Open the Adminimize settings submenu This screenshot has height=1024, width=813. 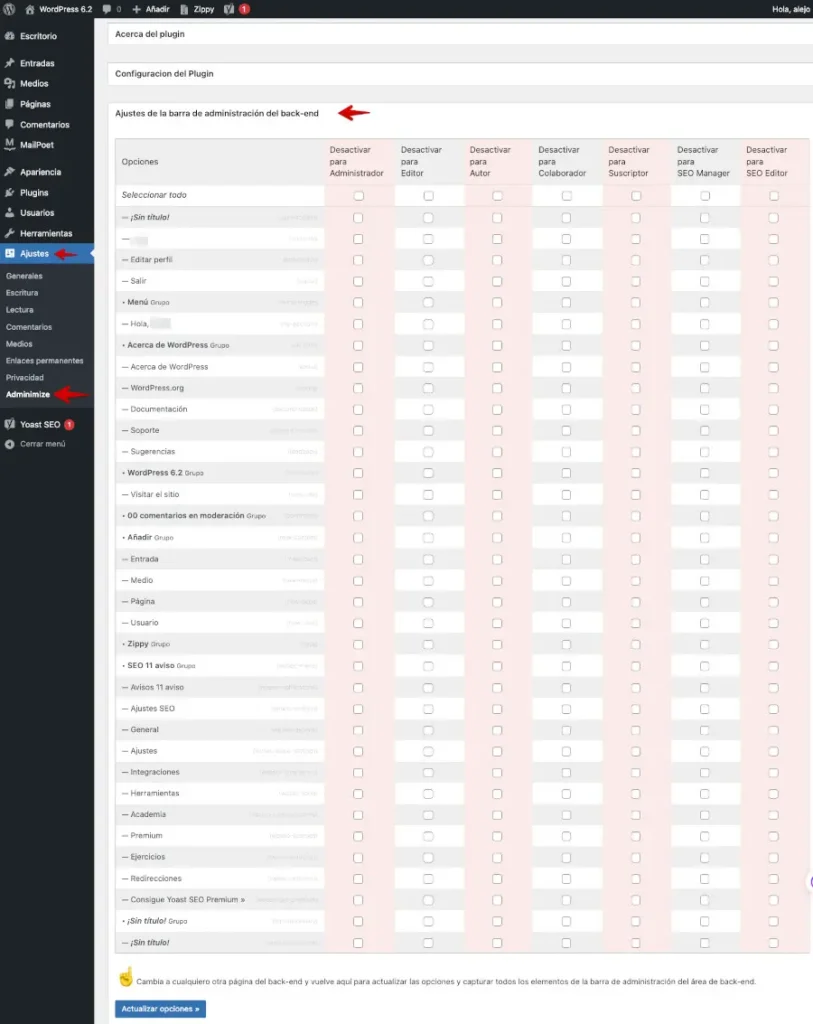27,394
